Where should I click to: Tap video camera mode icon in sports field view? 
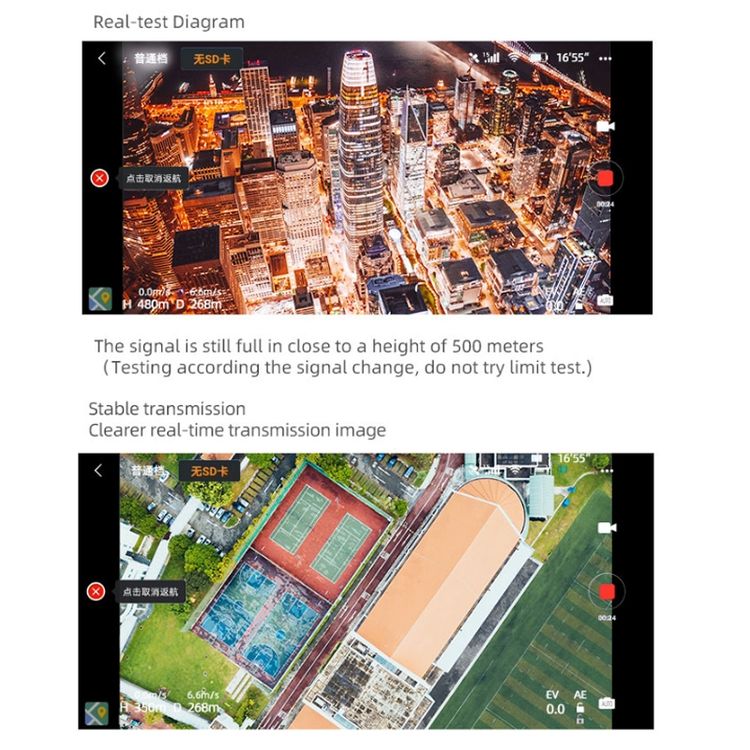[607, 528]
